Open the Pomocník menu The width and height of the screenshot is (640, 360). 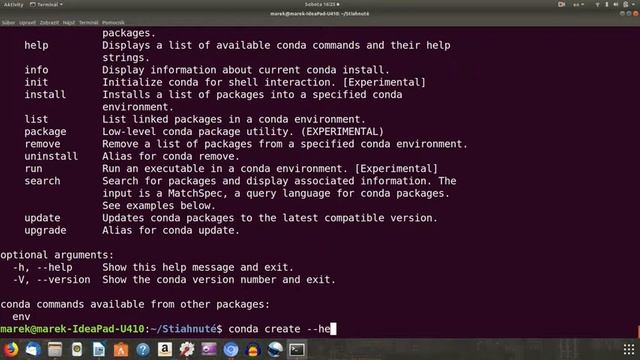click(113, 22)
